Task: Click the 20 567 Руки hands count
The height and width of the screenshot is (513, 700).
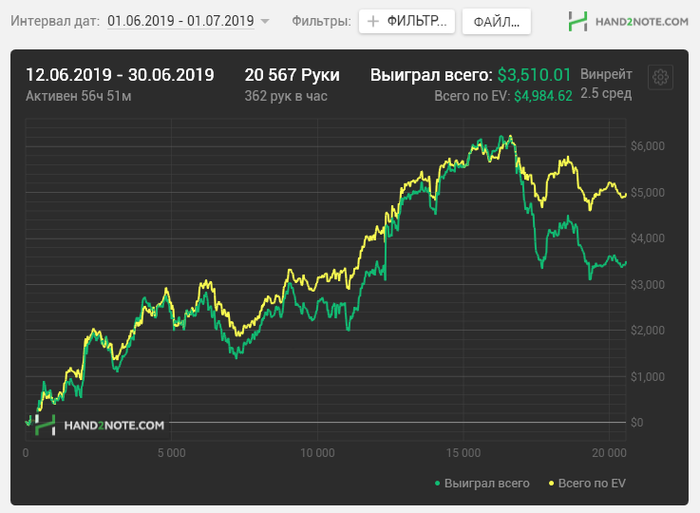Action: [x=292, y=75]
